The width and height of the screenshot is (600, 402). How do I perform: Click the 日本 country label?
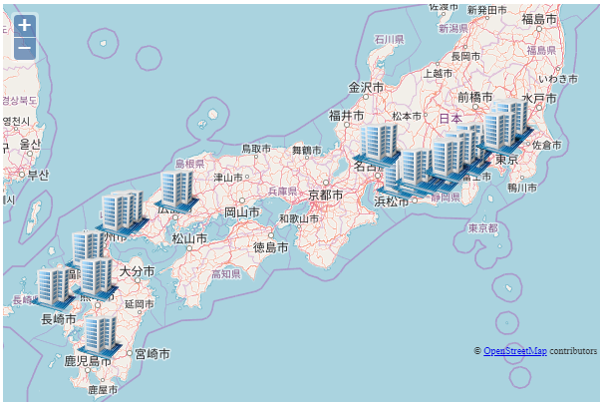(x=450, y=118)
